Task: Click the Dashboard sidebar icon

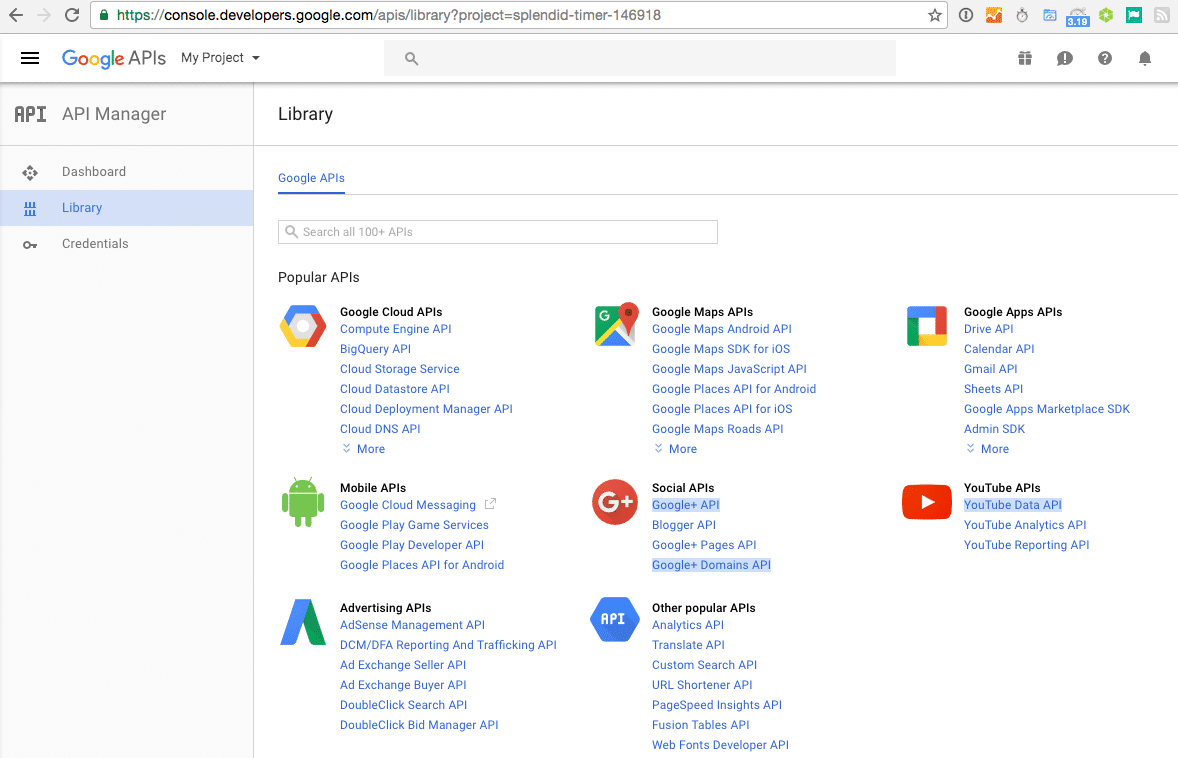Action: pos(30,173)
